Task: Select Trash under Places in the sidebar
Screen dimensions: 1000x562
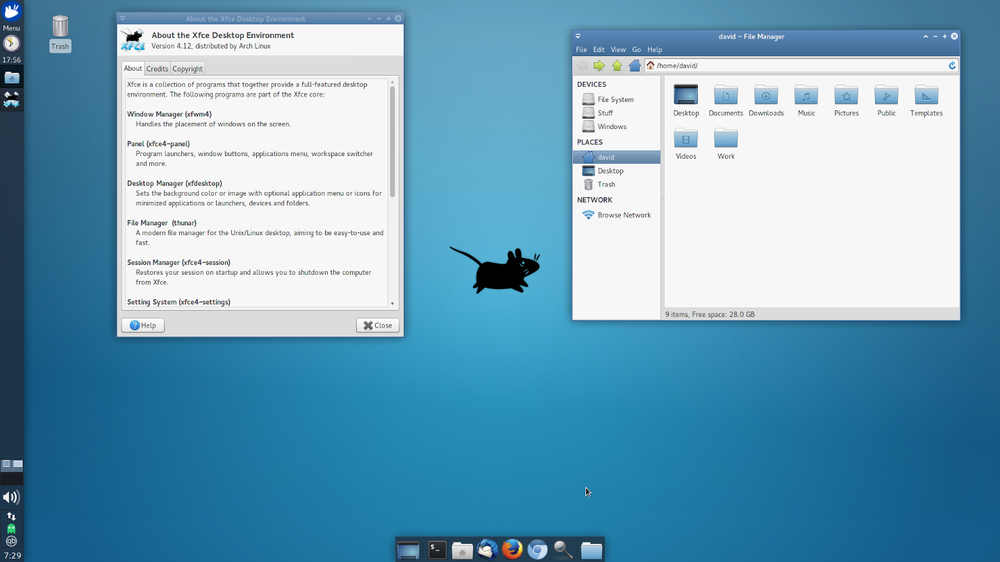Action: pos(616,184)
